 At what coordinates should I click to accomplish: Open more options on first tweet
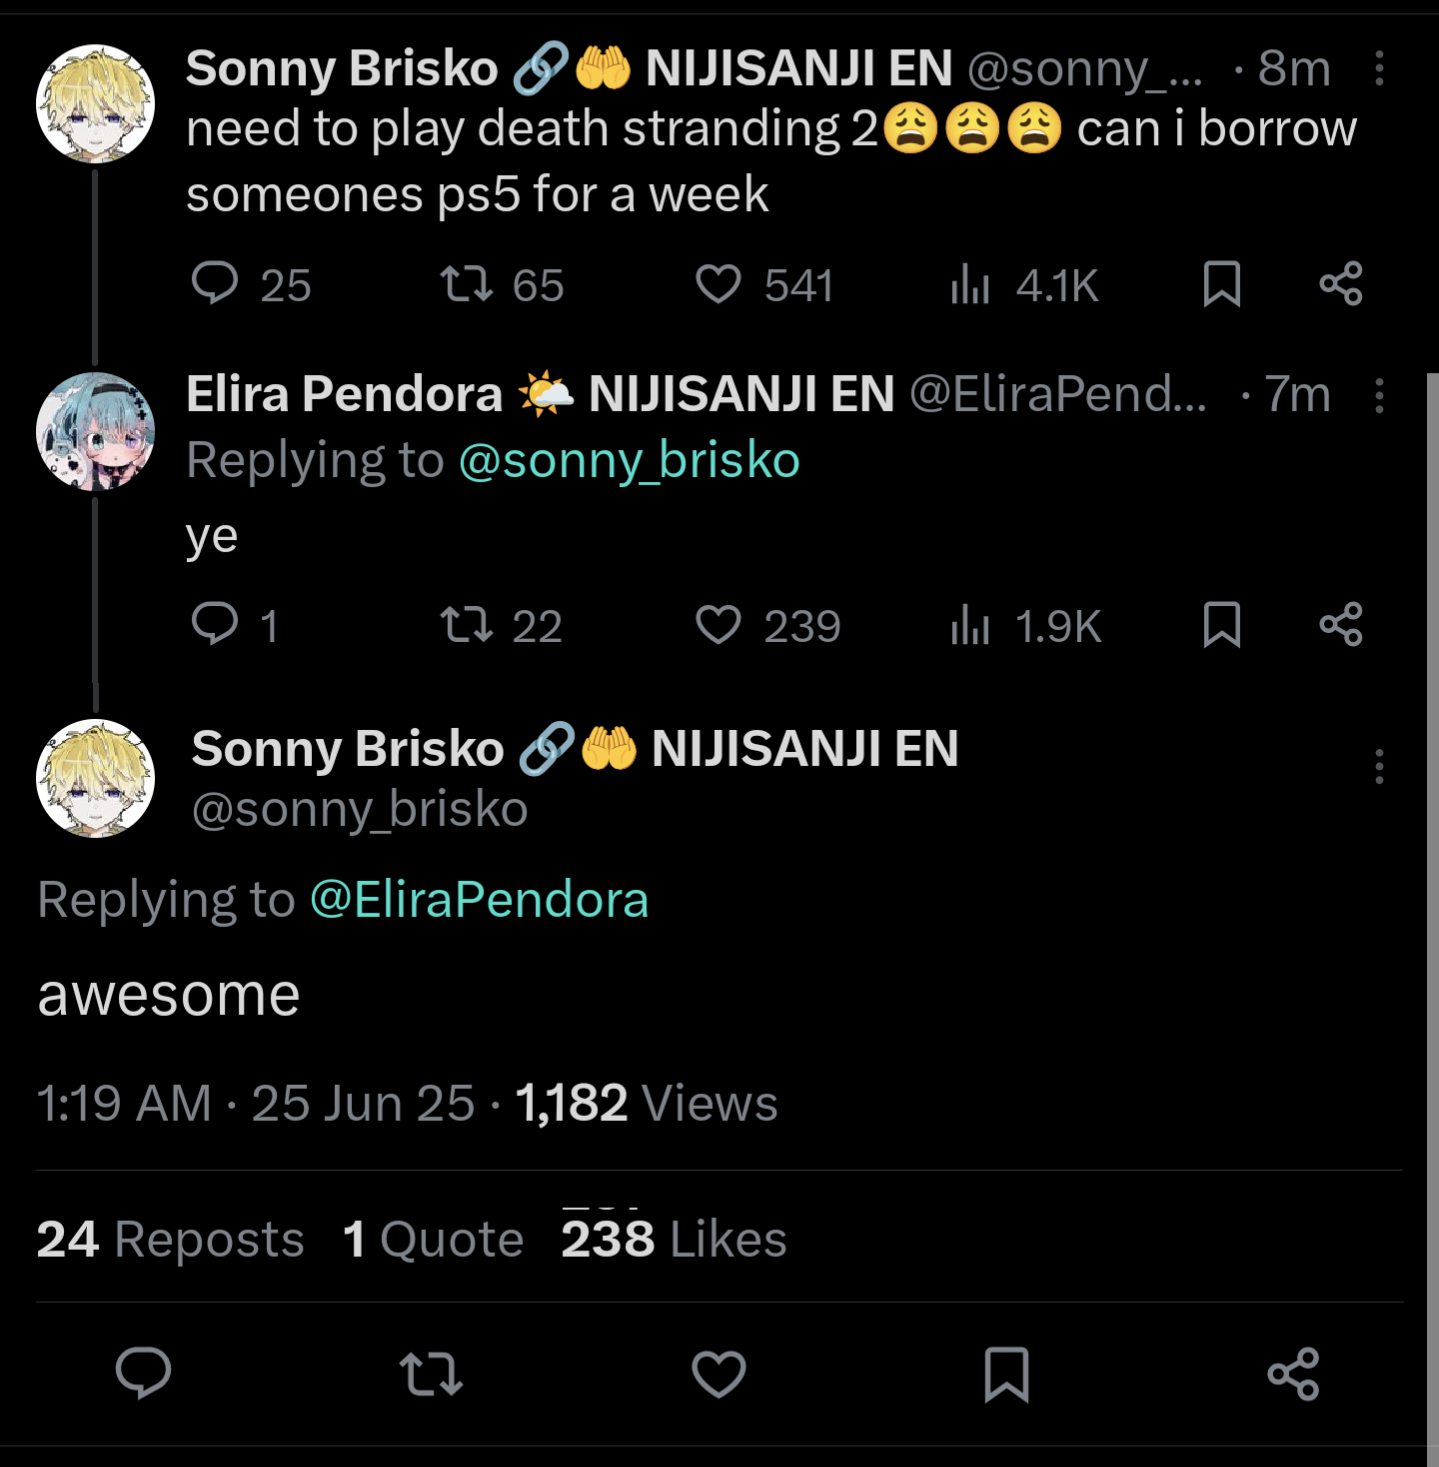pos(1379,69)
